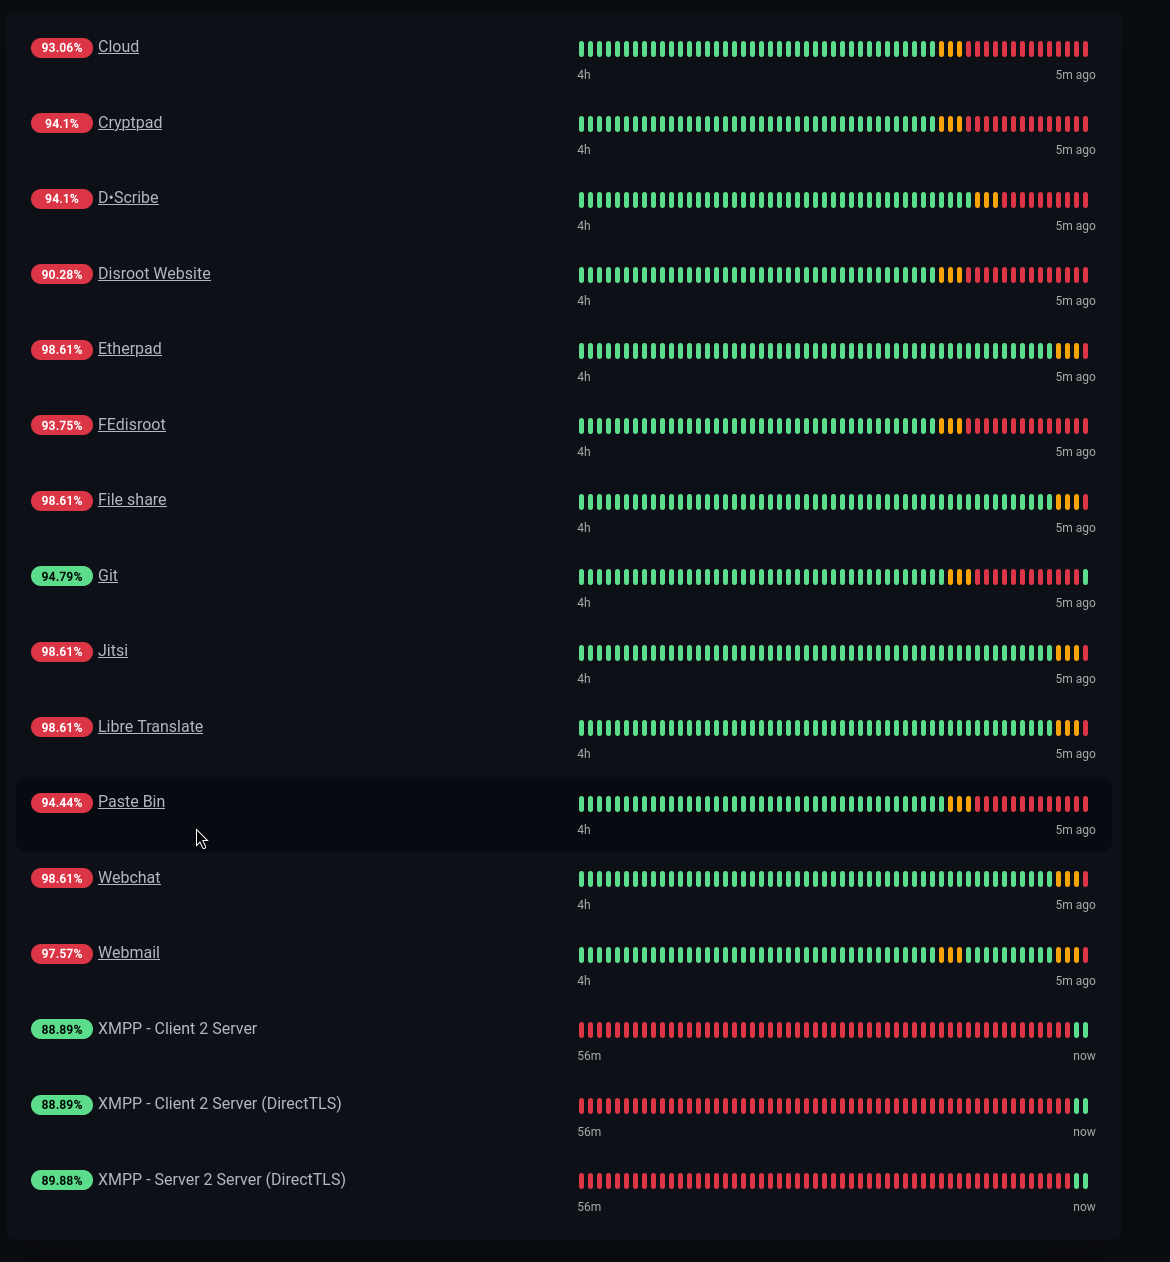This screenshot has width=1170, height=1262.
Task: Click the green 94.79% badge beside Git
Action: coord(62,577)
